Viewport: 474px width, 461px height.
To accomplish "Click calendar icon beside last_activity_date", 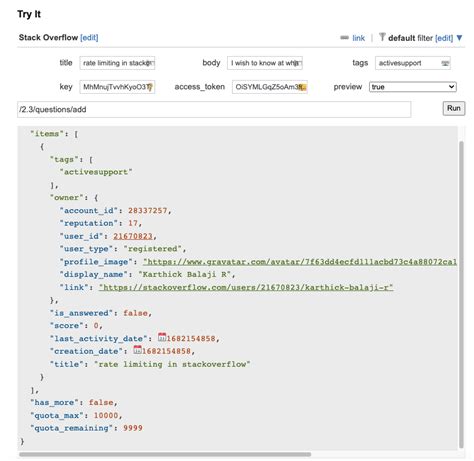I will click(162, 337).
